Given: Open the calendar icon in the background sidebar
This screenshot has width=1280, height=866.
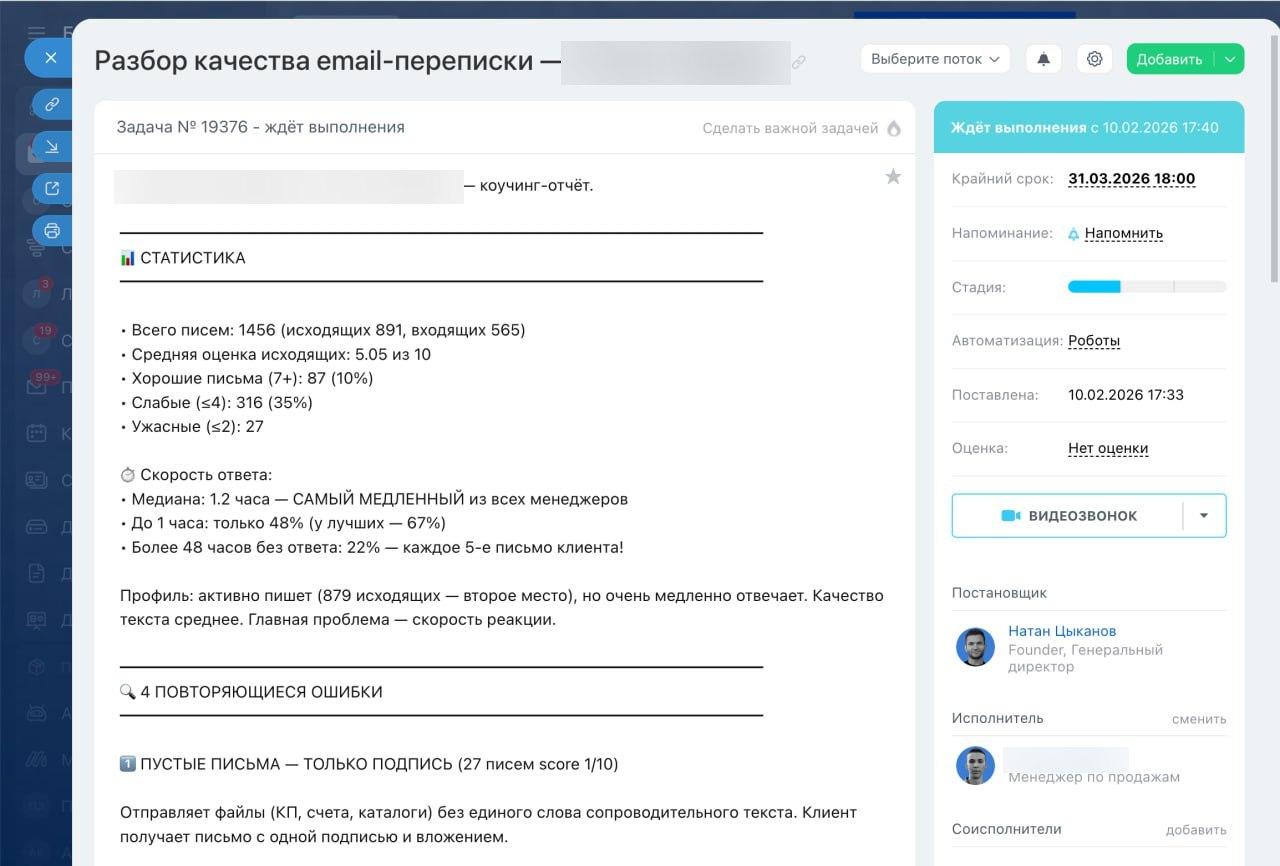Looking at the screenshot, I should pyautogui.click(x=37, y=433).
